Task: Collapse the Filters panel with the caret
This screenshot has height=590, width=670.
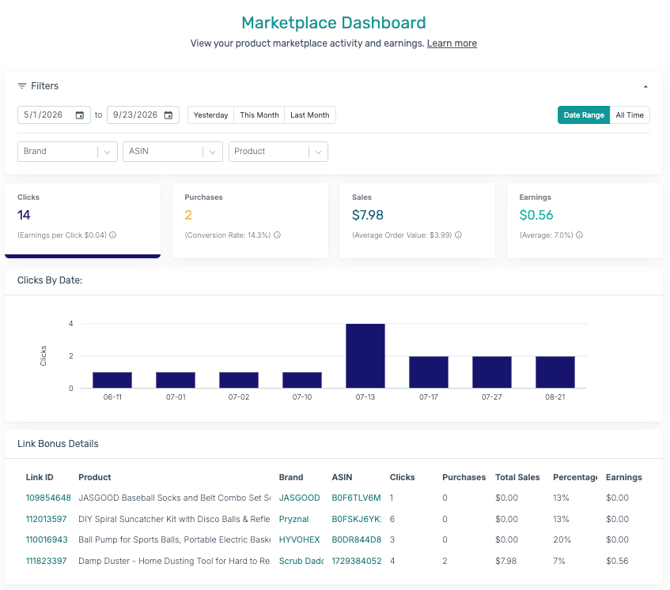Action: pyautogui.click(x=646, y=87)
